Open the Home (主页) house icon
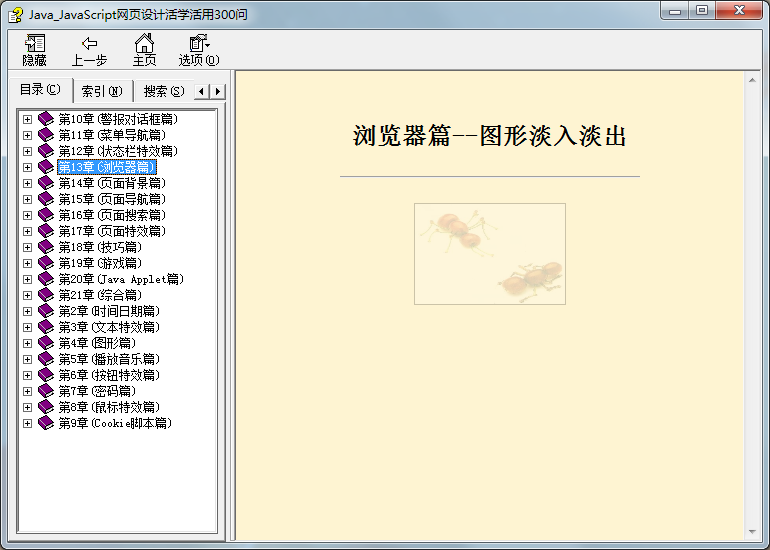This screenshot has width=770, height=550. (144, 43)
